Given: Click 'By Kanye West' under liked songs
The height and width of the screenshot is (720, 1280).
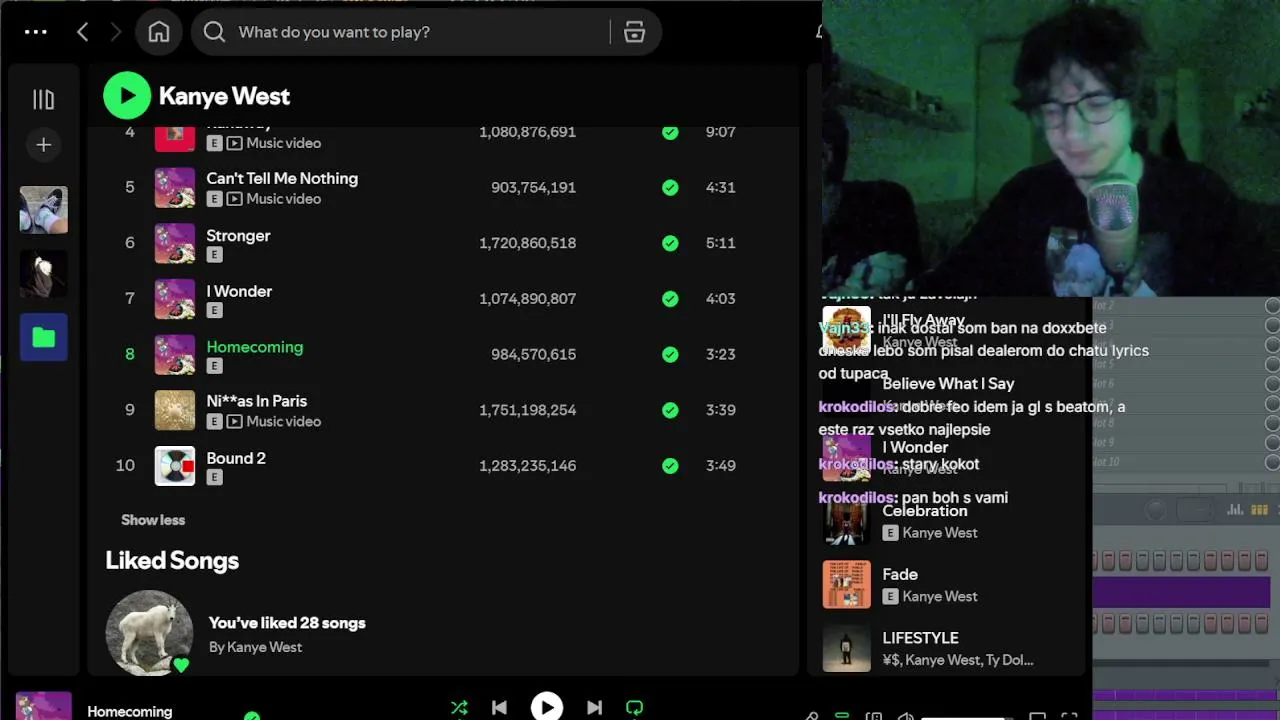Looking at the screenshot, I should click(x=255, y=647).
